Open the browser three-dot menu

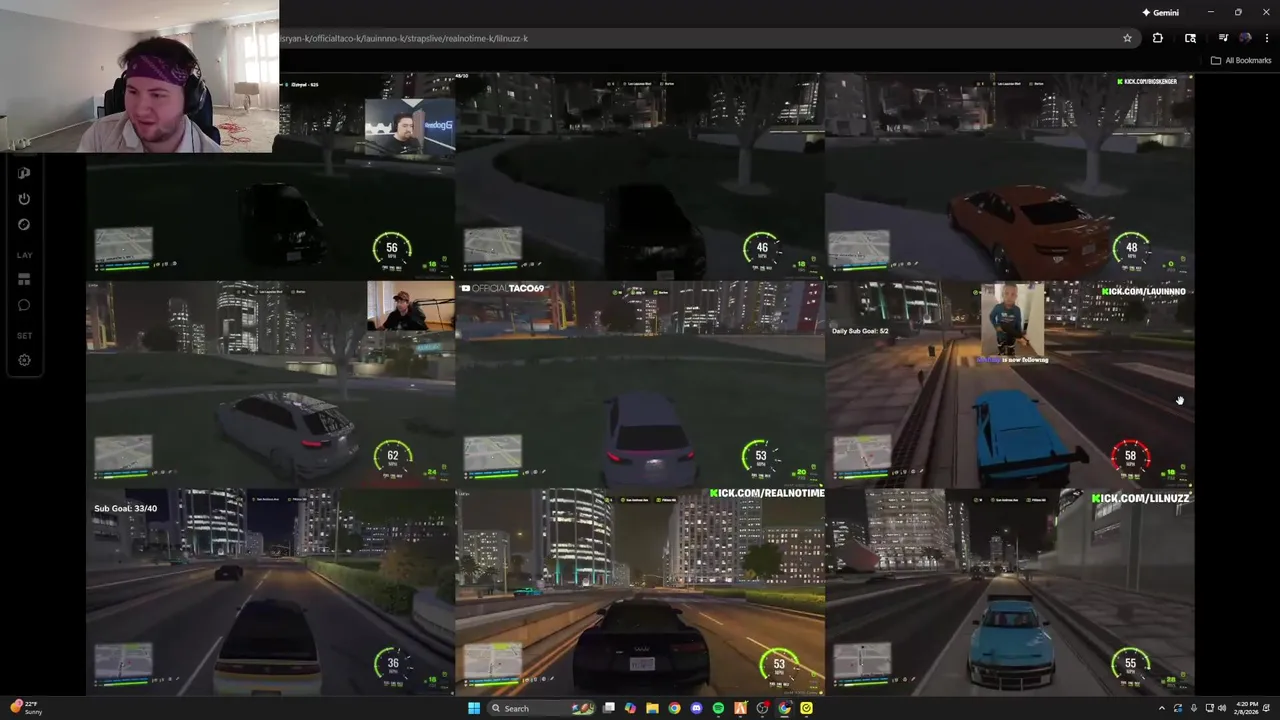click(x=1265, y=38)
